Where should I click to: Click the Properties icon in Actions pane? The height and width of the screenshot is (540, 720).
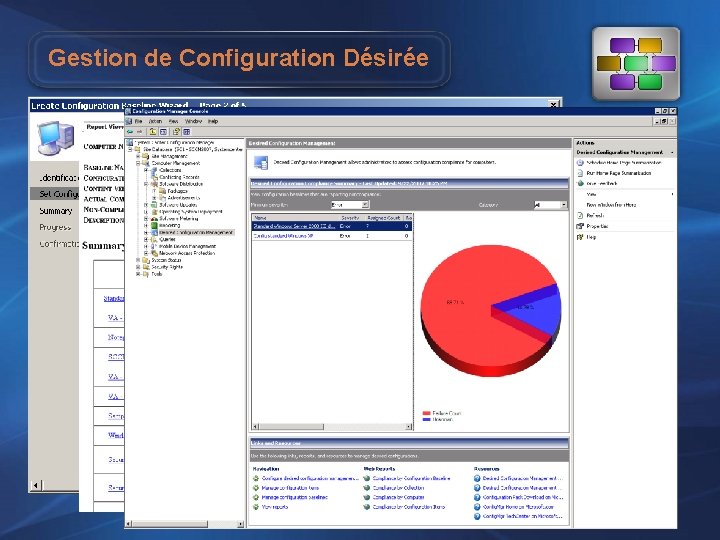click(x=580, y=226)
